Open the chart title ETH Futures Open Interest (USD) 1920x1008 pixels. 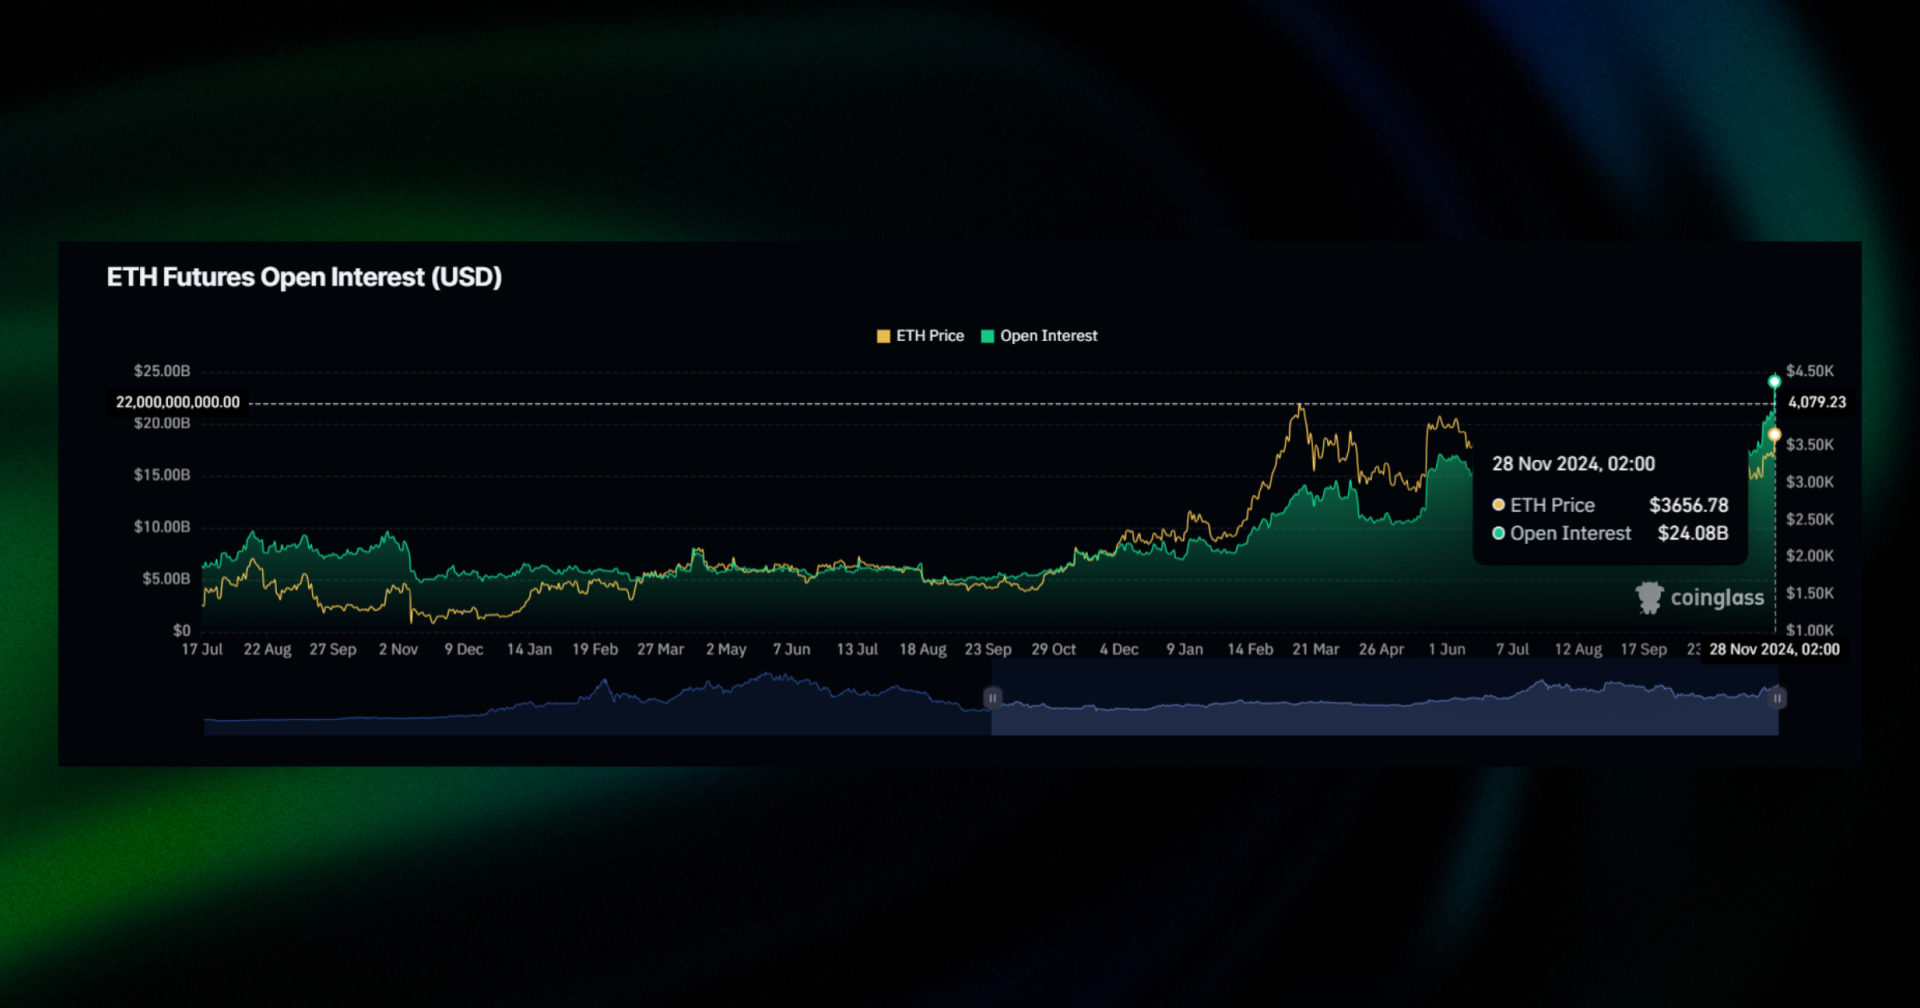pyautogui.click(x=305, y=277)
